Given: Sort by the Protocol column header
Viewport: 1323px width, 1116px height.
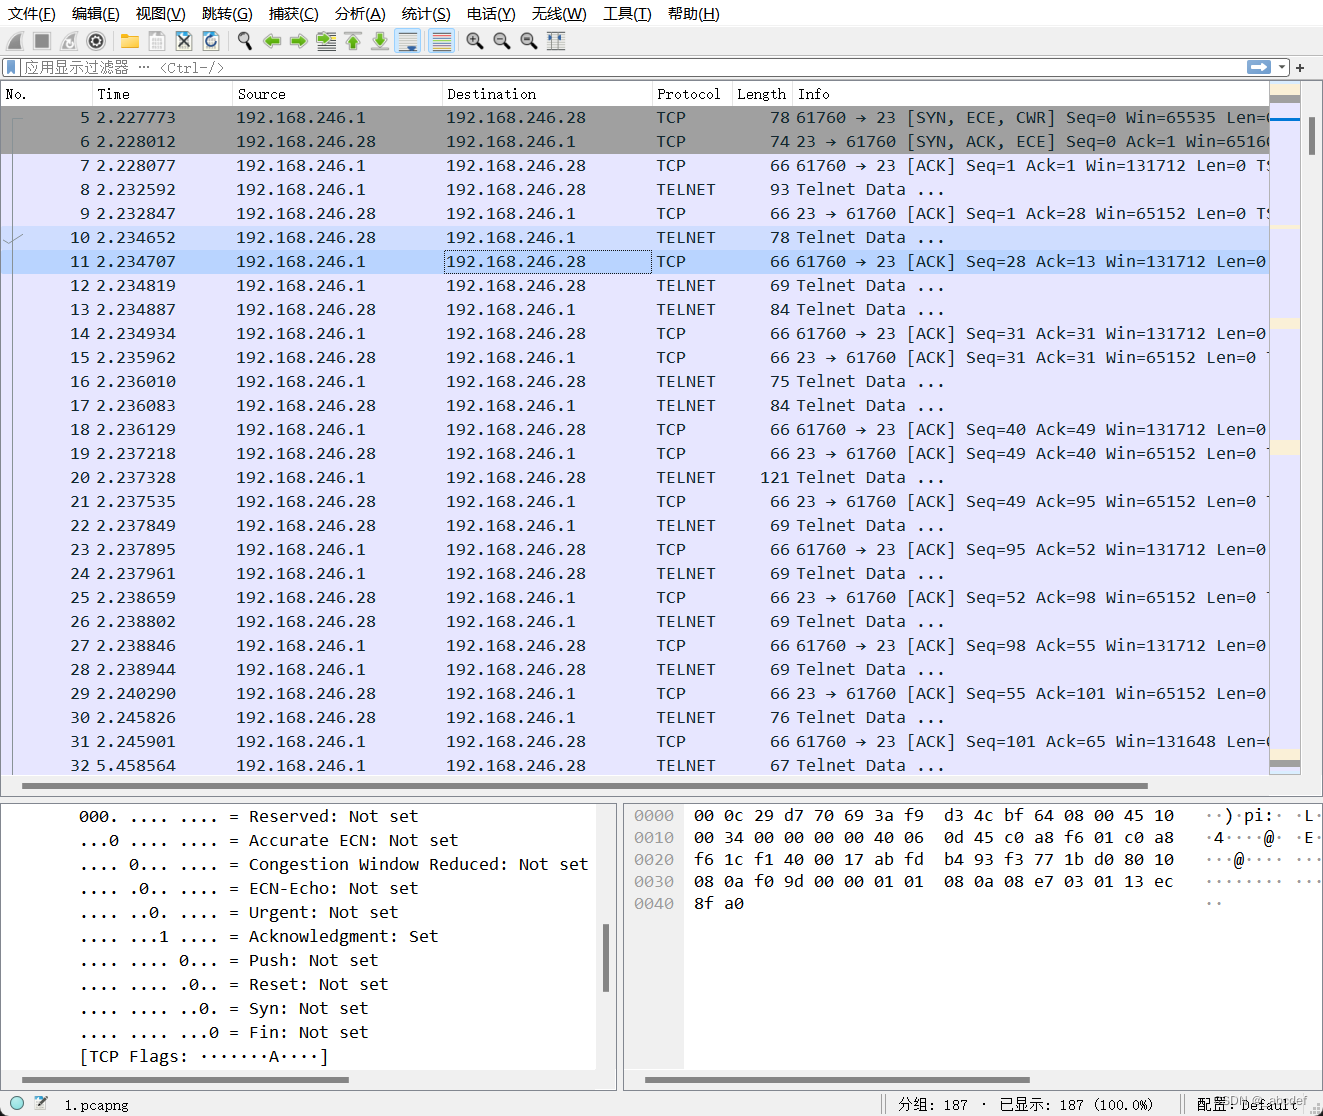Looking at the screenshot, I should (x=692, y=94).
